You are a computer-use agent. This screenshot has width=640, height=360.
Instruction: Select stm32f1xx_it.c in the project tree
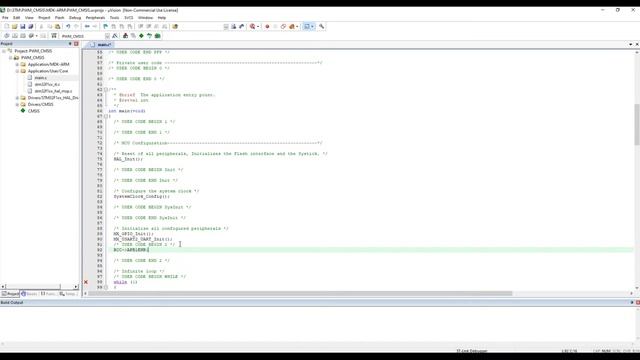coord(47,84)
